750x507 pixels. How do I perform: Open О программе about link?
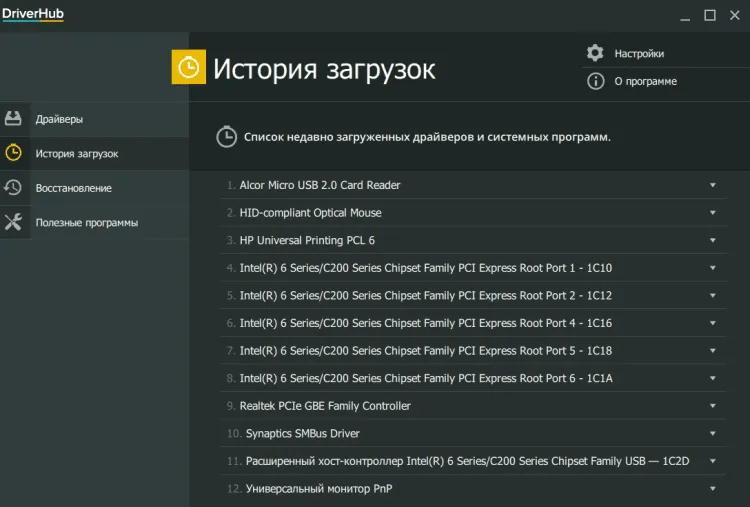point(645,81)
